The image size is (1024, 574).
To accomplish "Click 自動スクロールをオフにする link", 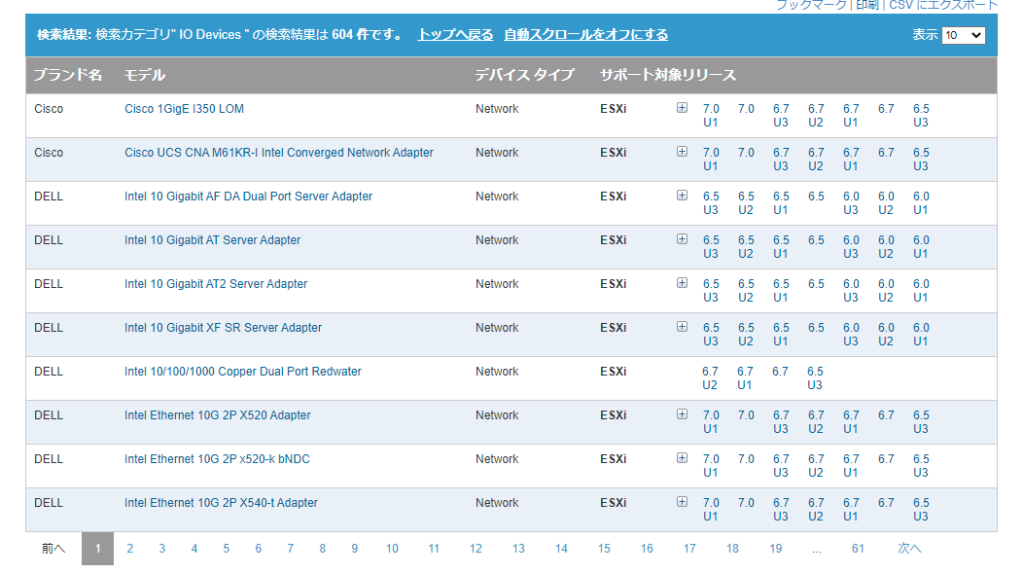I will point(586,35).
